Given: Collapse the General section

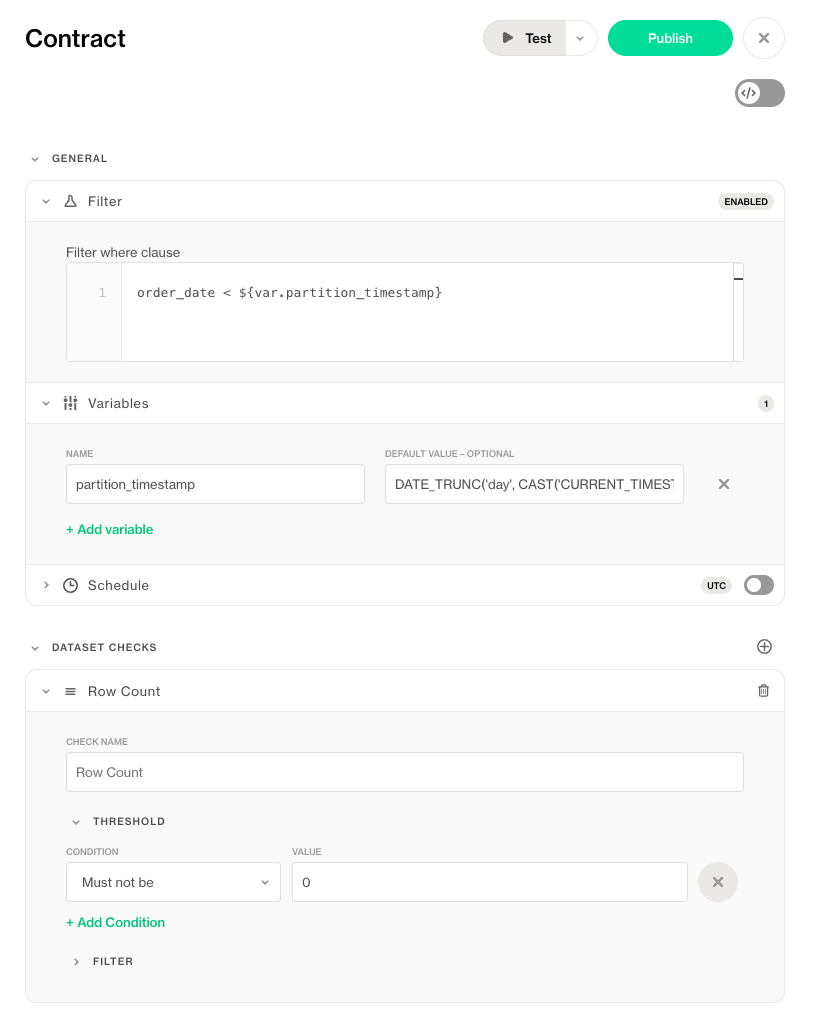Looking at the screenshot, I should click(x=35, y=159).
